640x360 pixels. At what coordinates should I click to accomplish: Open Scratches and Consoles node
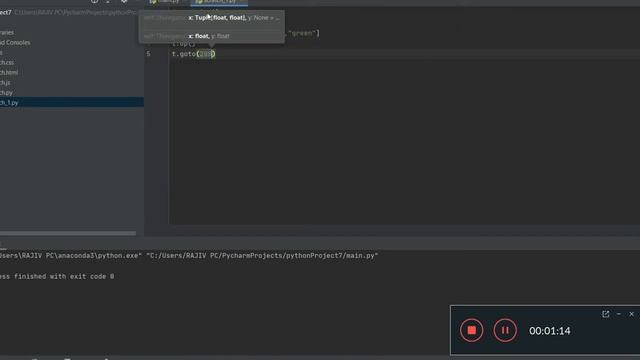(15, 42)
